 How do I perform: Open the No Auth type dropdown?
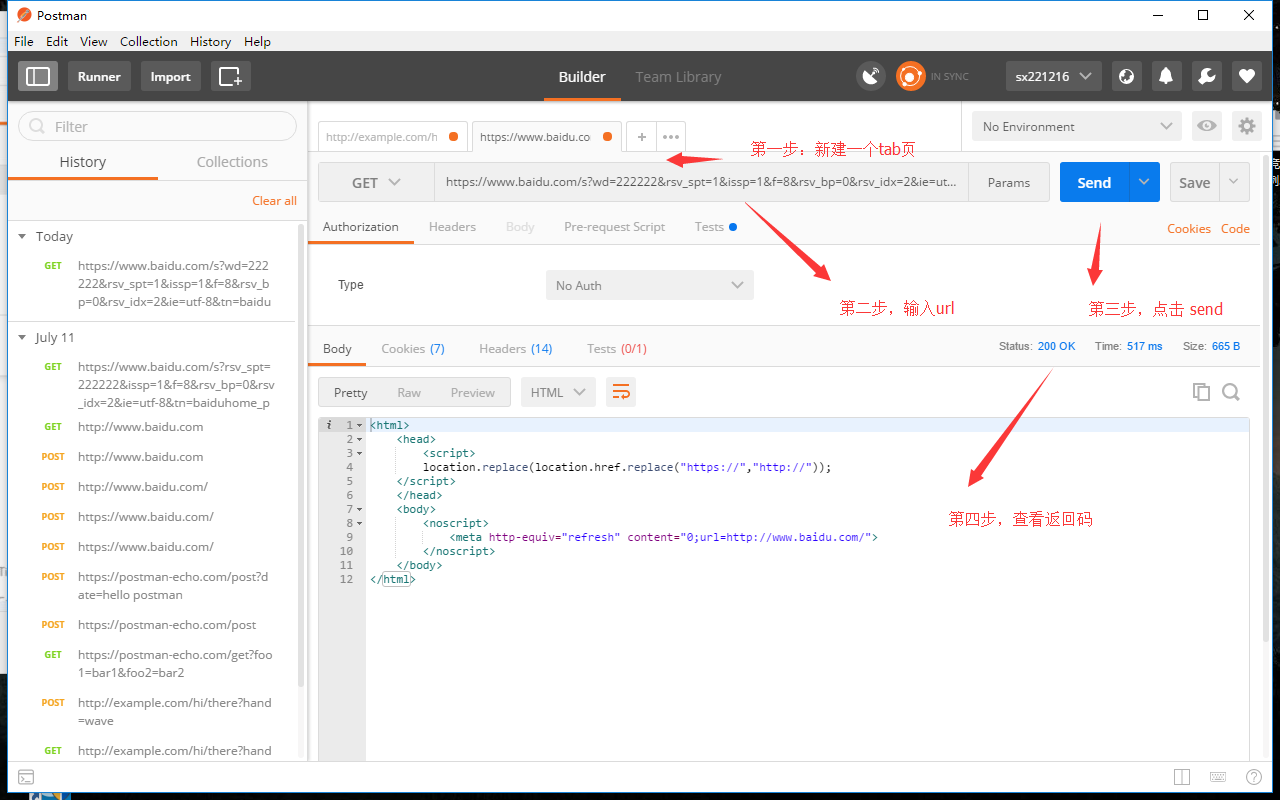point(650,285)
